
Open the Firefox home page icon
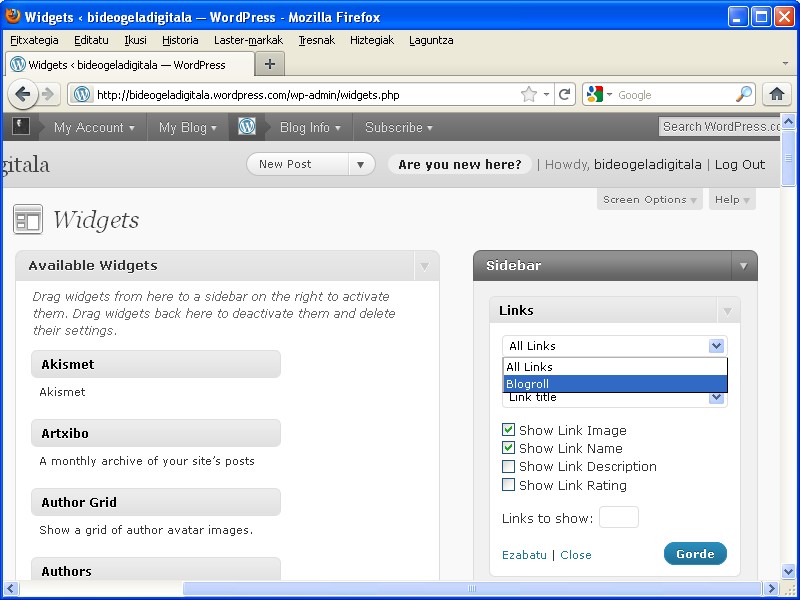click(777, 94)
